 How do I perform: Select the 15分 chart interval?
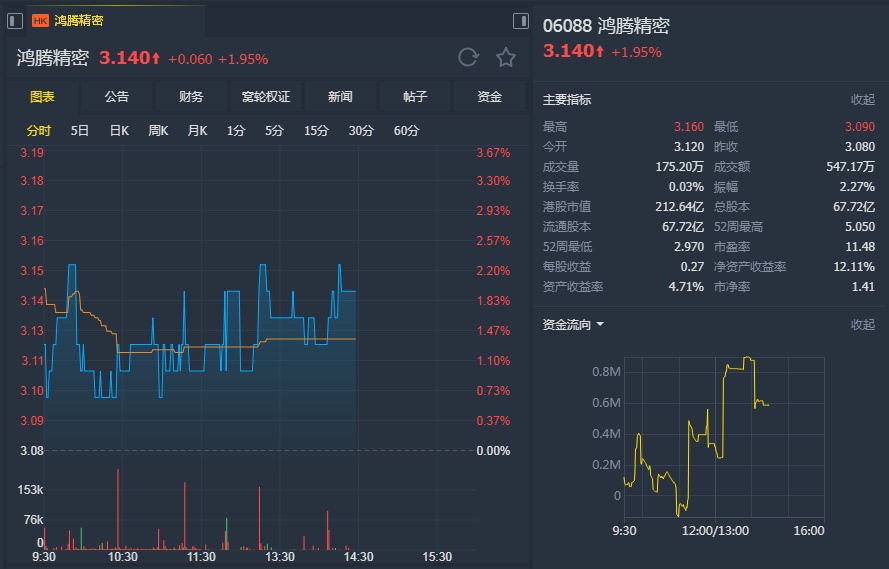[x=316, y=131]
